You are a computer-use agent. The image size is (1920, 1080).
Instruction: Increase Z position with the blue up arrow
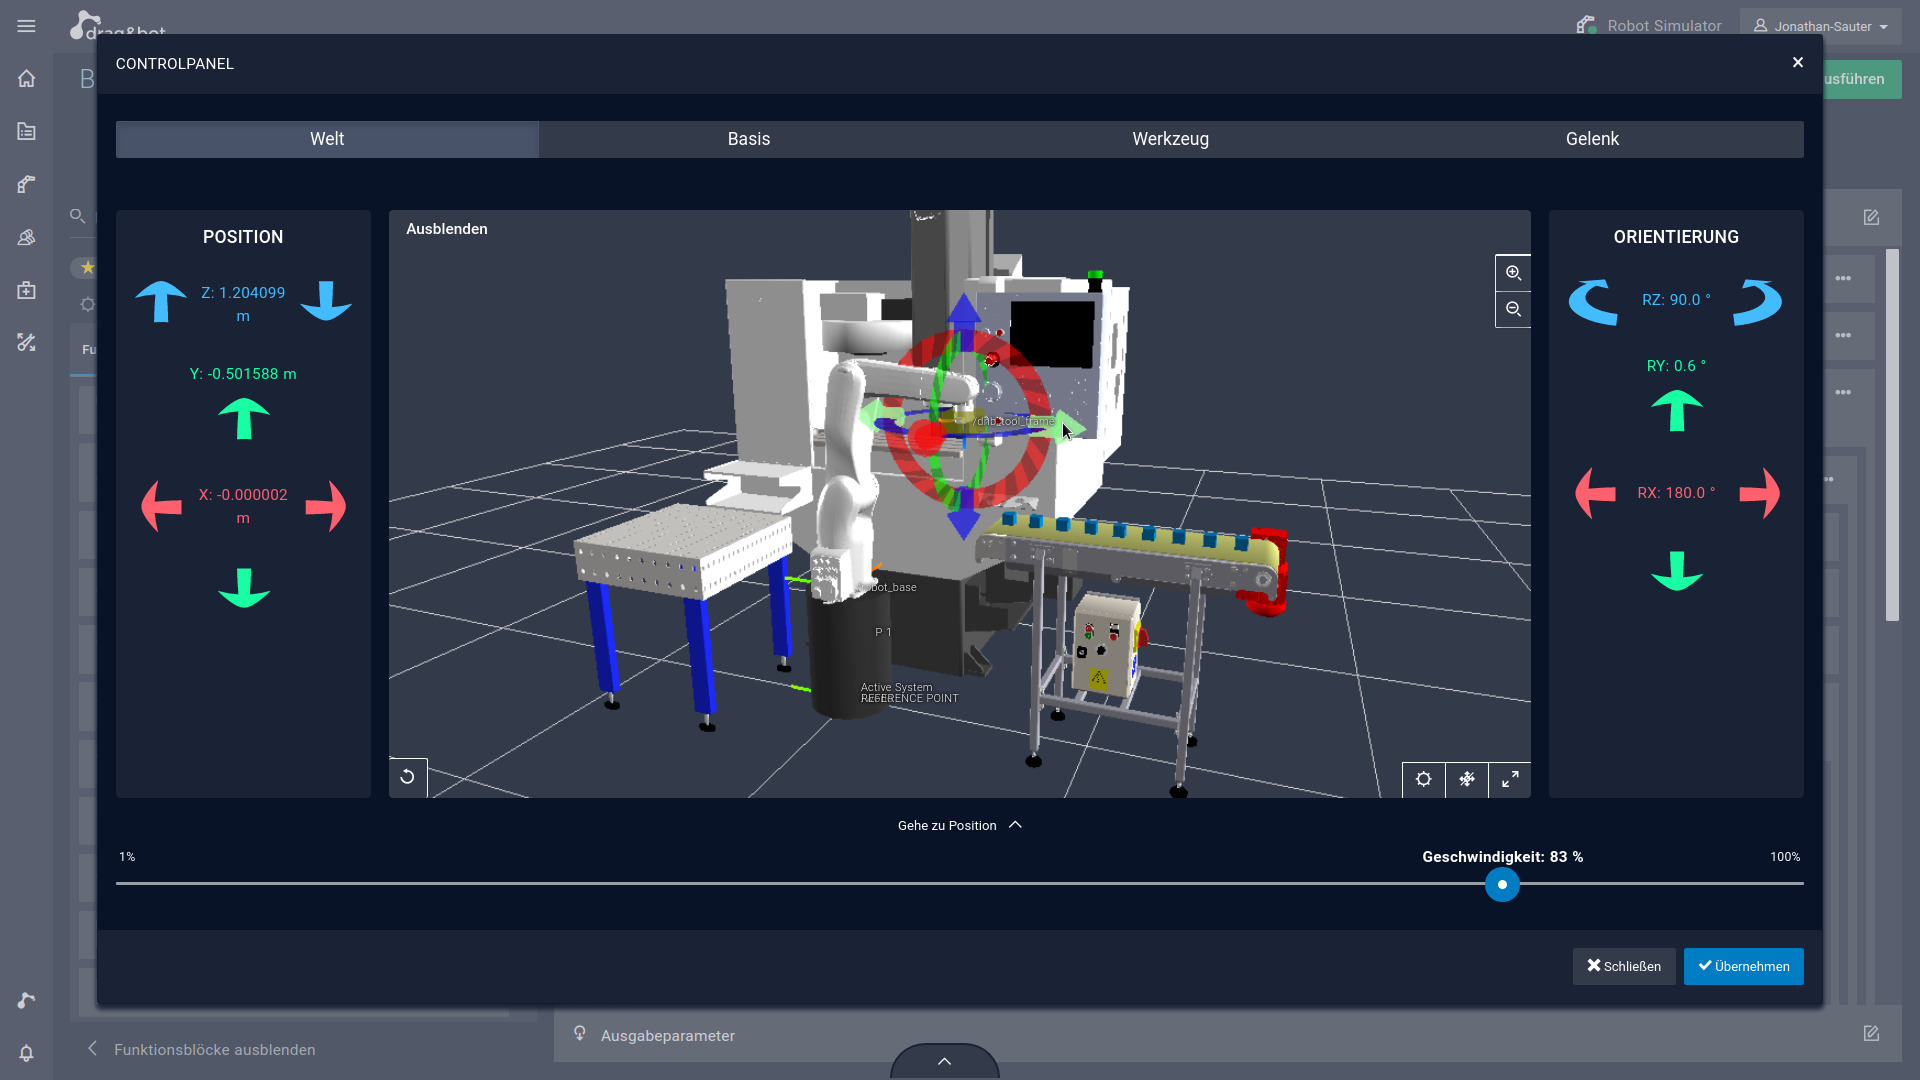[161, 302]
